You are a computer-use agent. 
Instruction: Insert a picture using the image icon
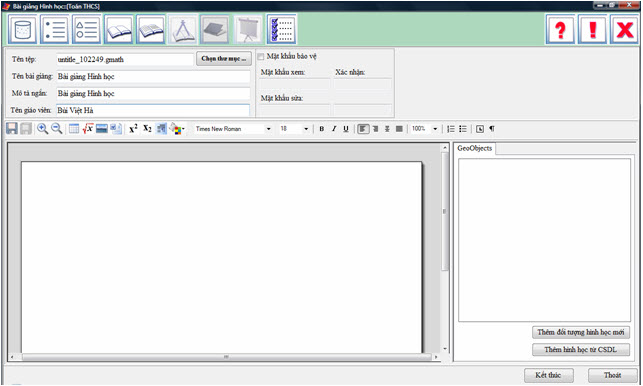(x=102, y=129)
